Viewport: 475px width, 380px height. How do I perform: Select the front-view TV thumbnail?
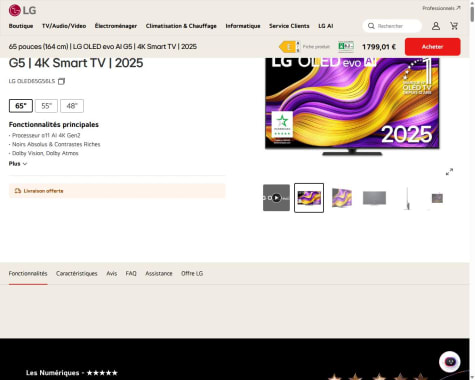click(x=309, y=198)
